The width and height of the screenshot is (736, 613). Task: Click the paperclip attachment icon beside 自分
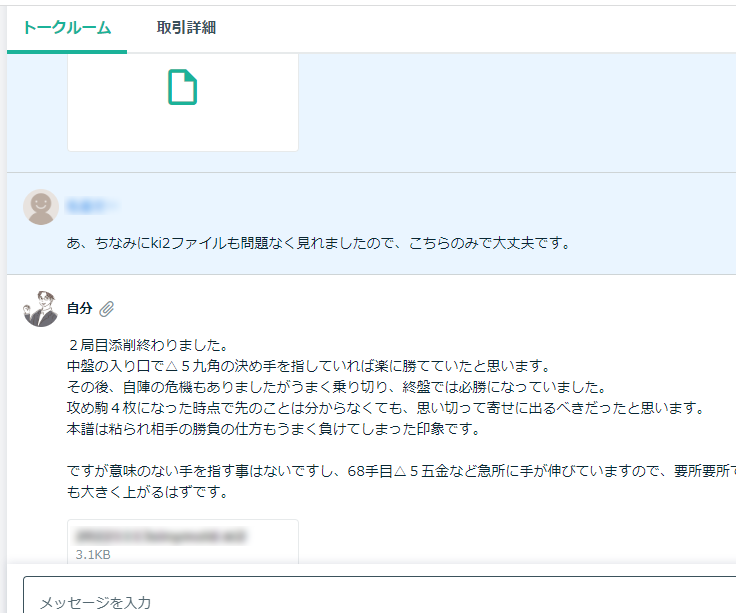point(107,309)
